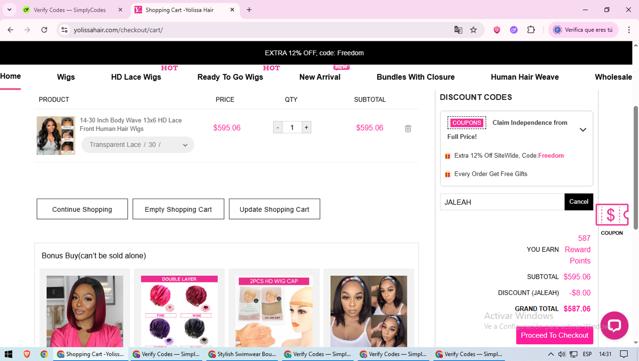Open the tab search dropdown arrow
Screen dimensions: 639x361
[x=9, y=10]
